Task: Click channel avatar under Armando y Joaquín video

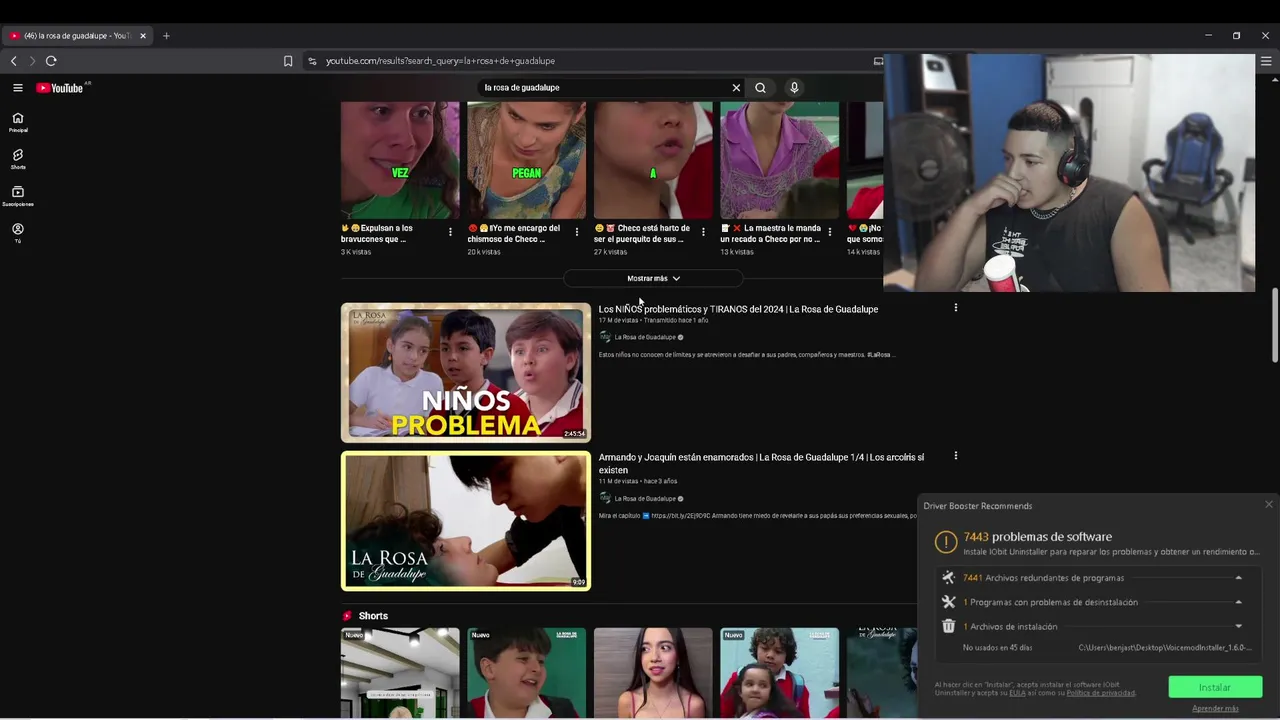Action: point(605,498)
